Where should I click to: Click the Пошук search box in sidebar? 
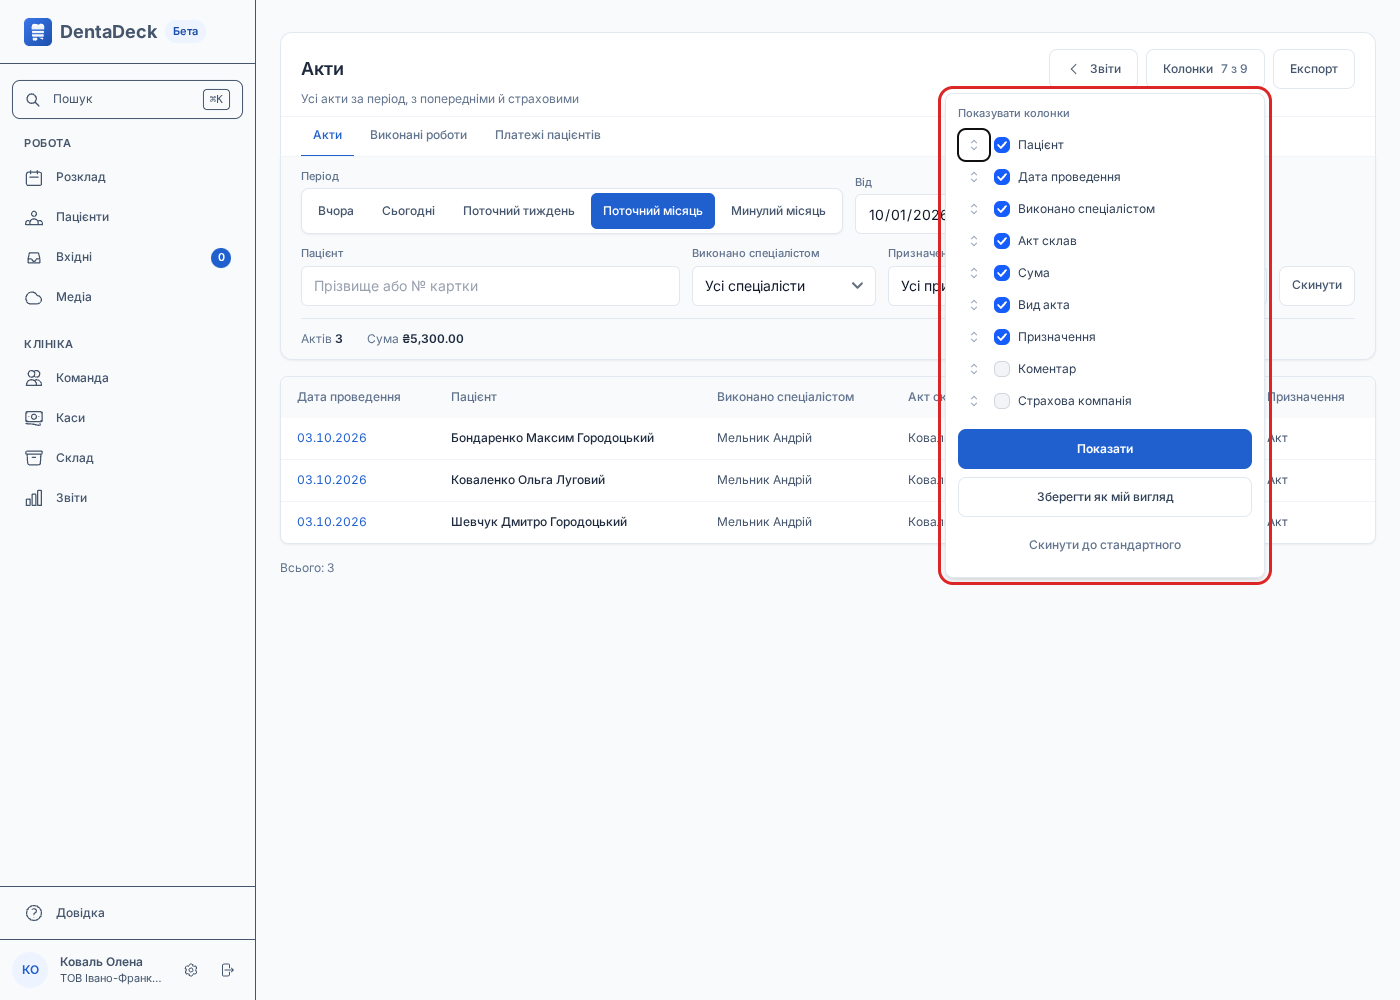[127, 99]
